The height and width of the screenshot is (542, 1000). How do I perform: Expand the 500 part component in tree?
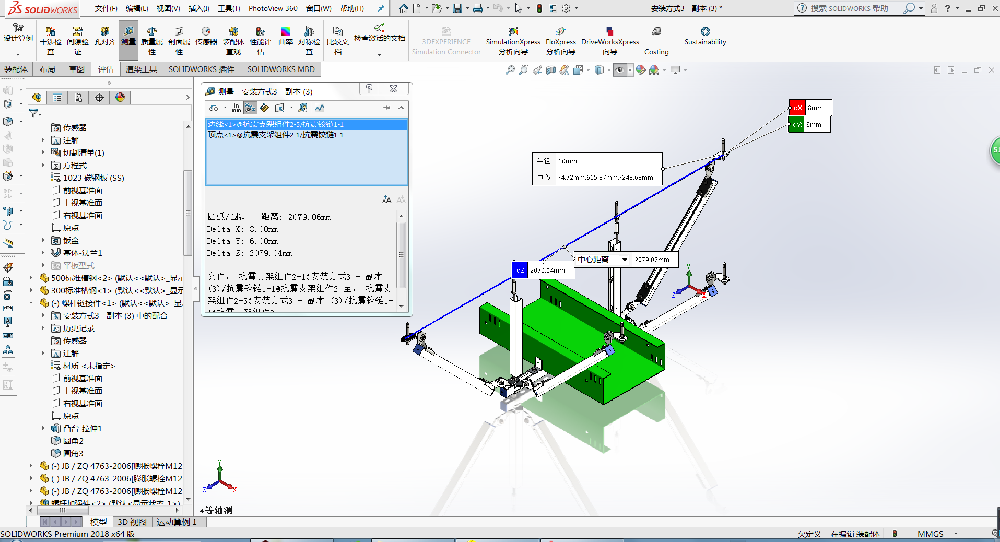31,278
